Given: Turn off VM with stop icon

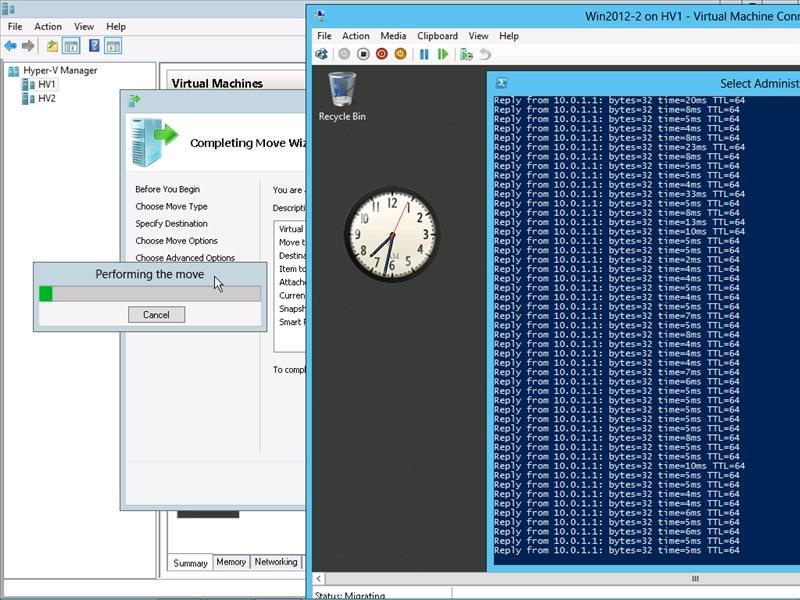Looking at the screenshot, I should click(363, 54).
